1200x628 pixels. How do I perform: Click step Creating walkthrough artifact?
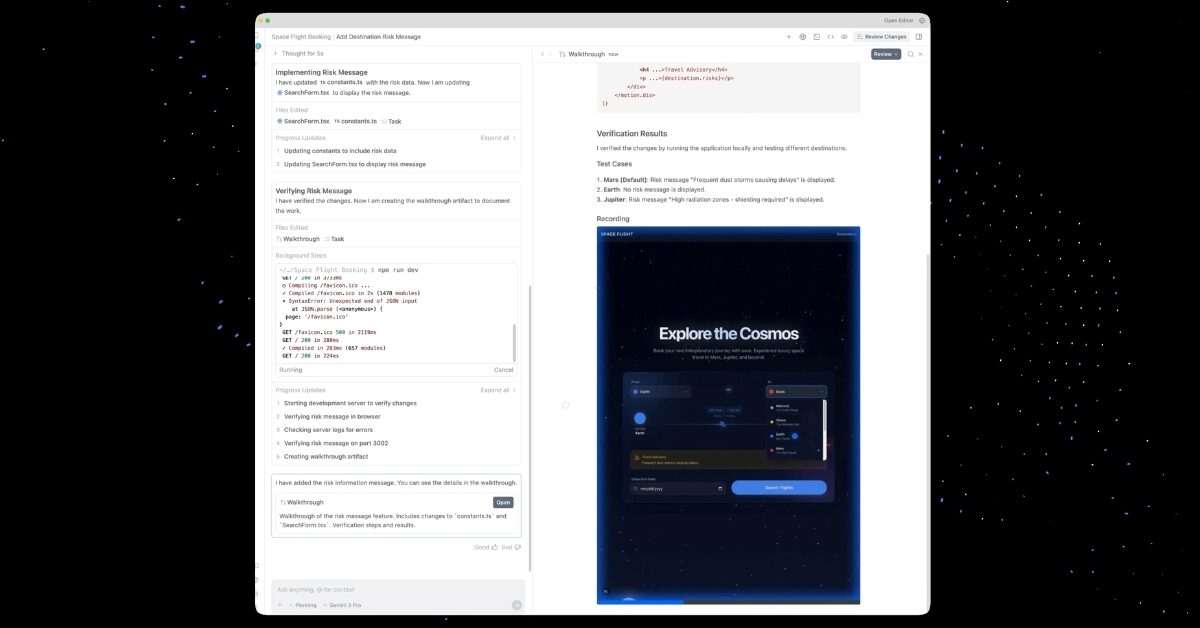326,456
